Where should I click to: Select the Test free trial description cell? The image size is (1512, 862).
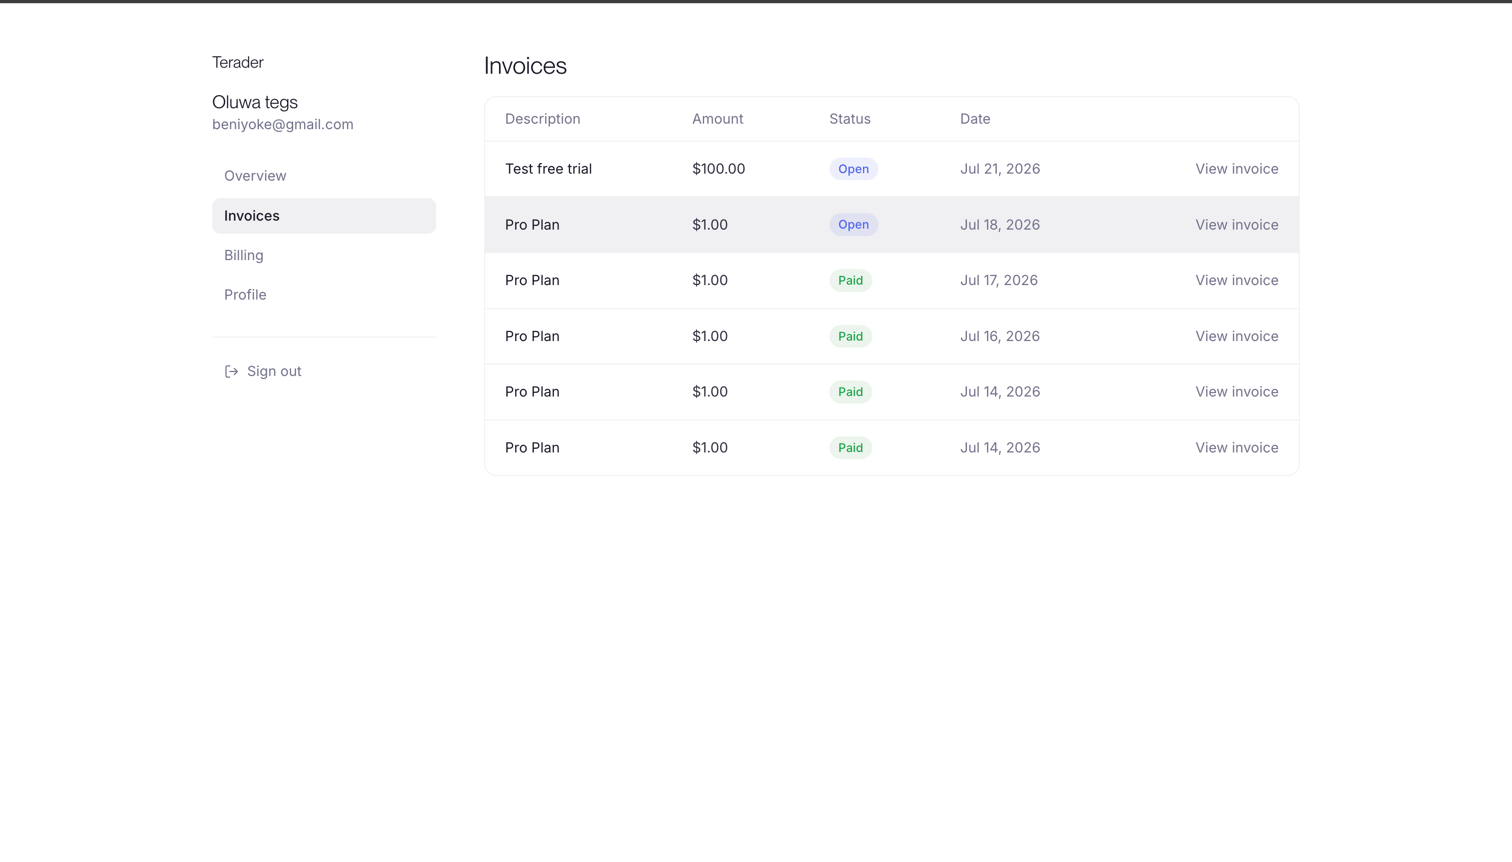pos(548,169)
